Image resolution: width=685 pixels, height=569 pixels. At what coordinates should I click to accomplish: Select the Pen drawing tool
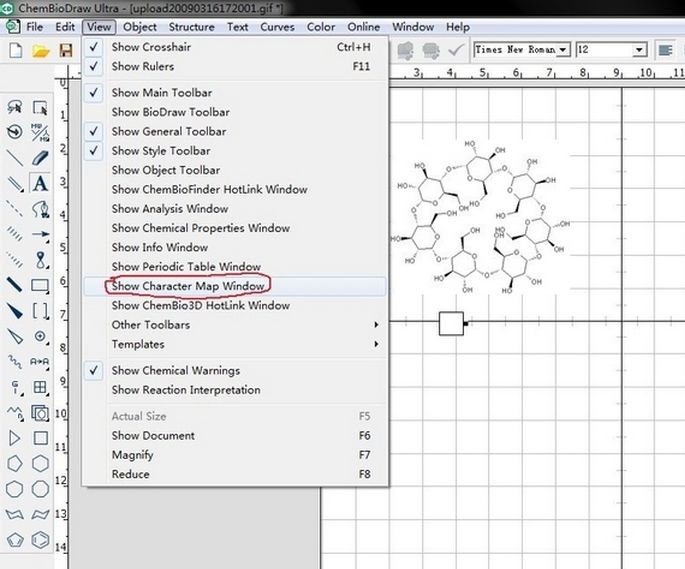pyautogui.click(x=40, y=209)
